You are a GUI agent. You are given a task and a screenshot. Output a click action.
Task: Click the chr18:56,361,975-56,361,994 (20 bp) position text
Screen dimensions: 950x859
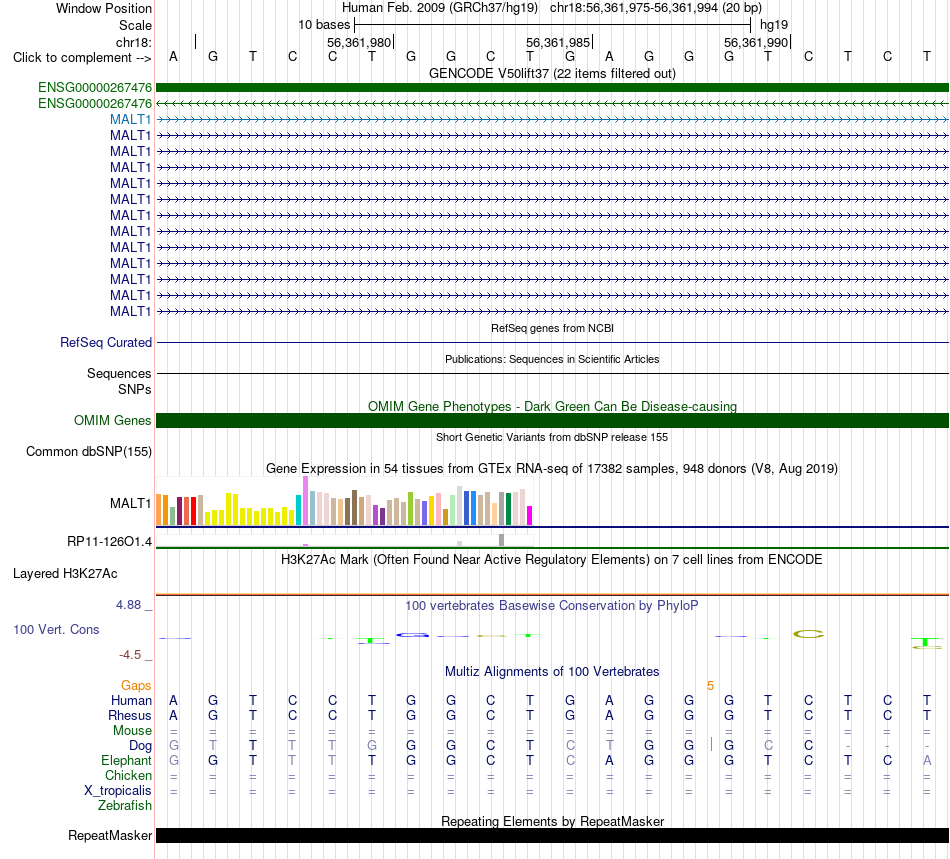(x=656, y=8)
